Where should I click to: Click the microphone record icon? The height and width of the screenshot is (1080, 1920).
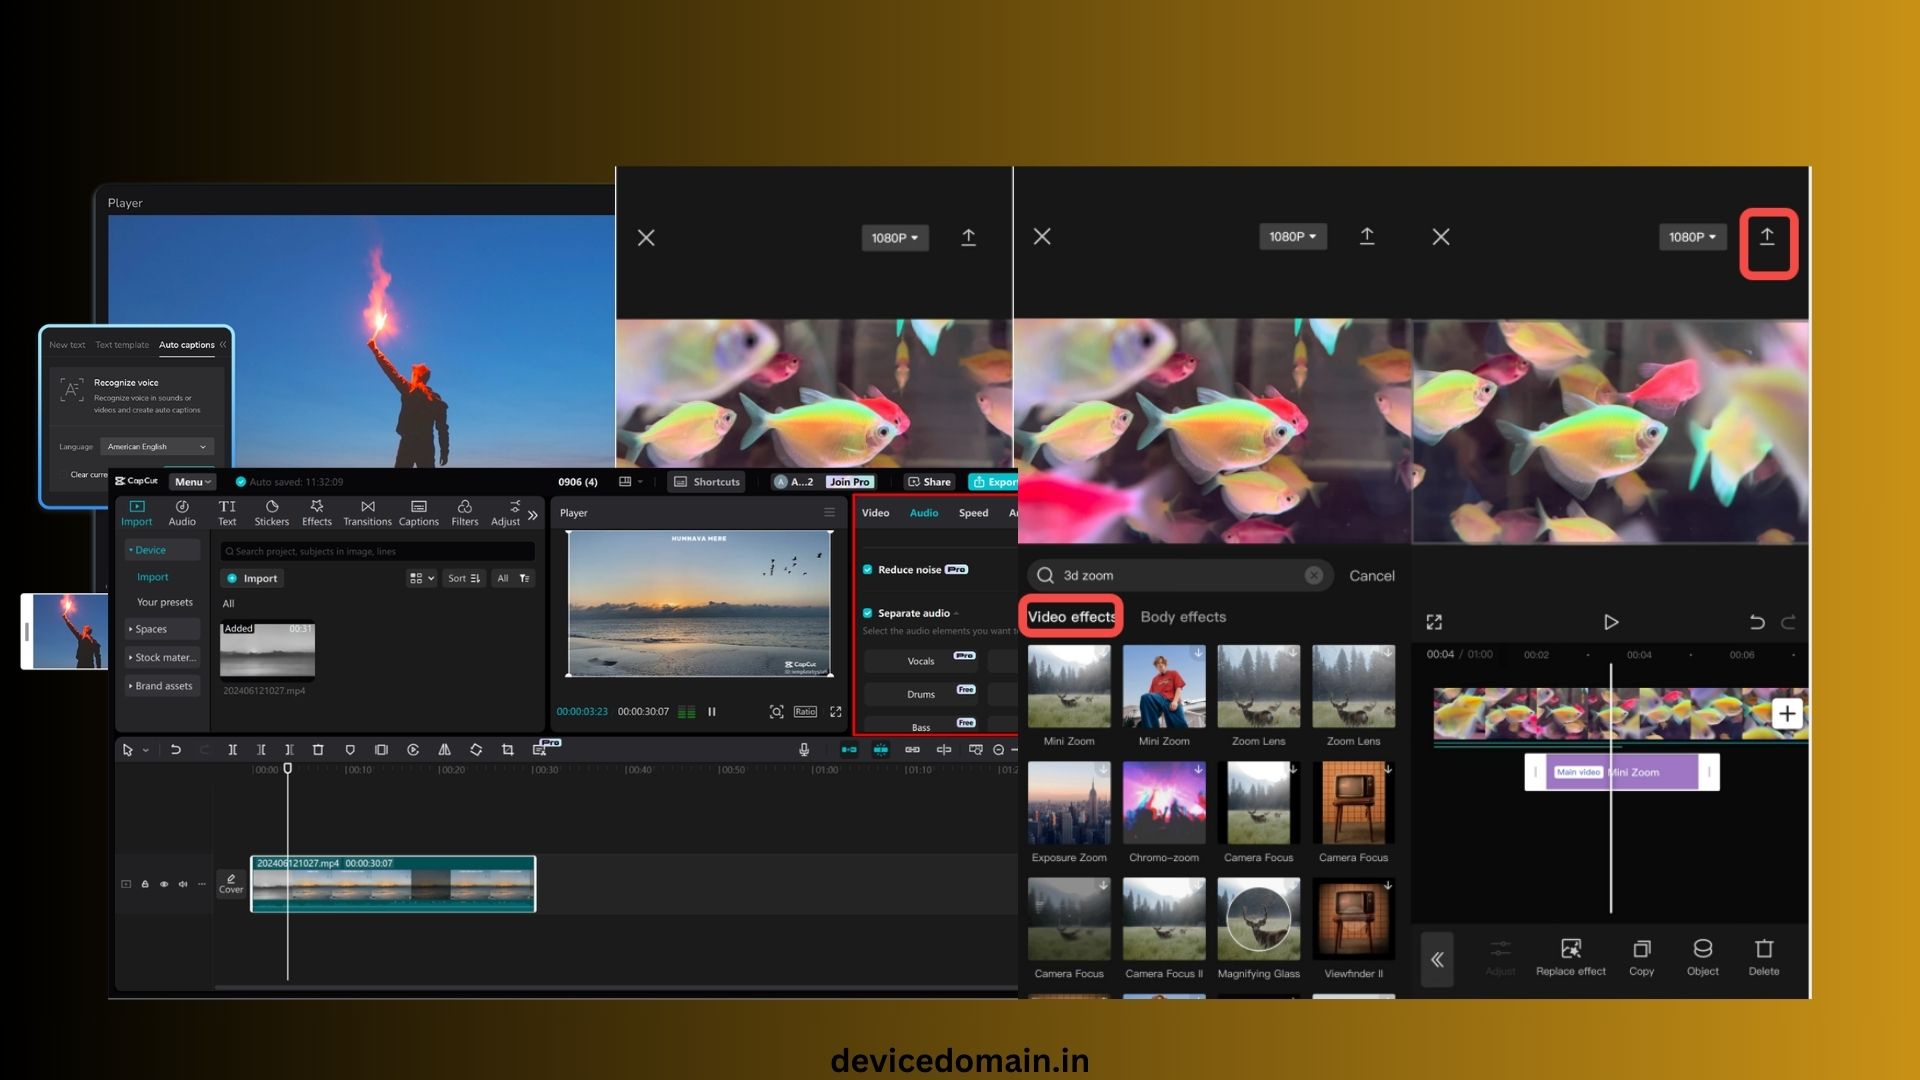coord(804,749)
